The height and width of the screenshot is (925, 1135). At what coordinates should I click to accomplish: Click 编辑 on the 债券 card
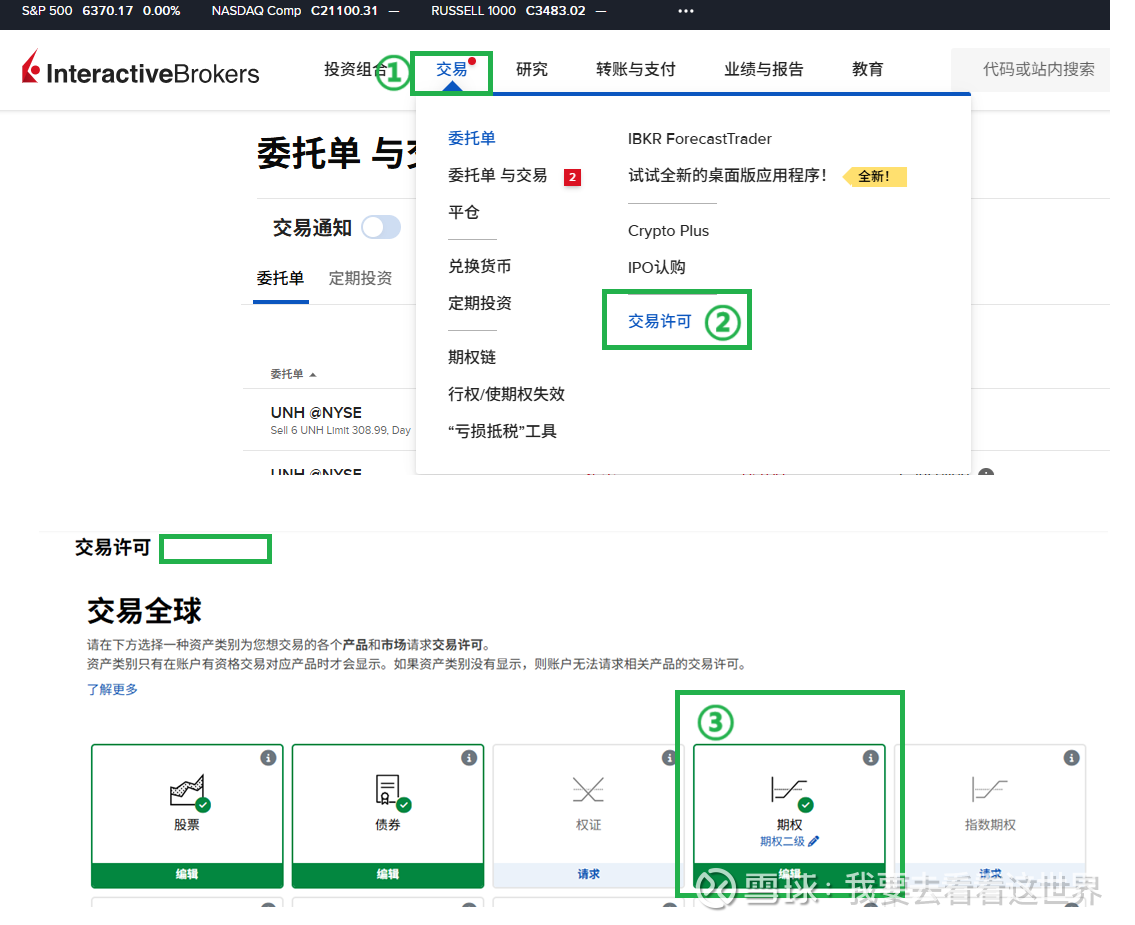[x=388, y=874]
